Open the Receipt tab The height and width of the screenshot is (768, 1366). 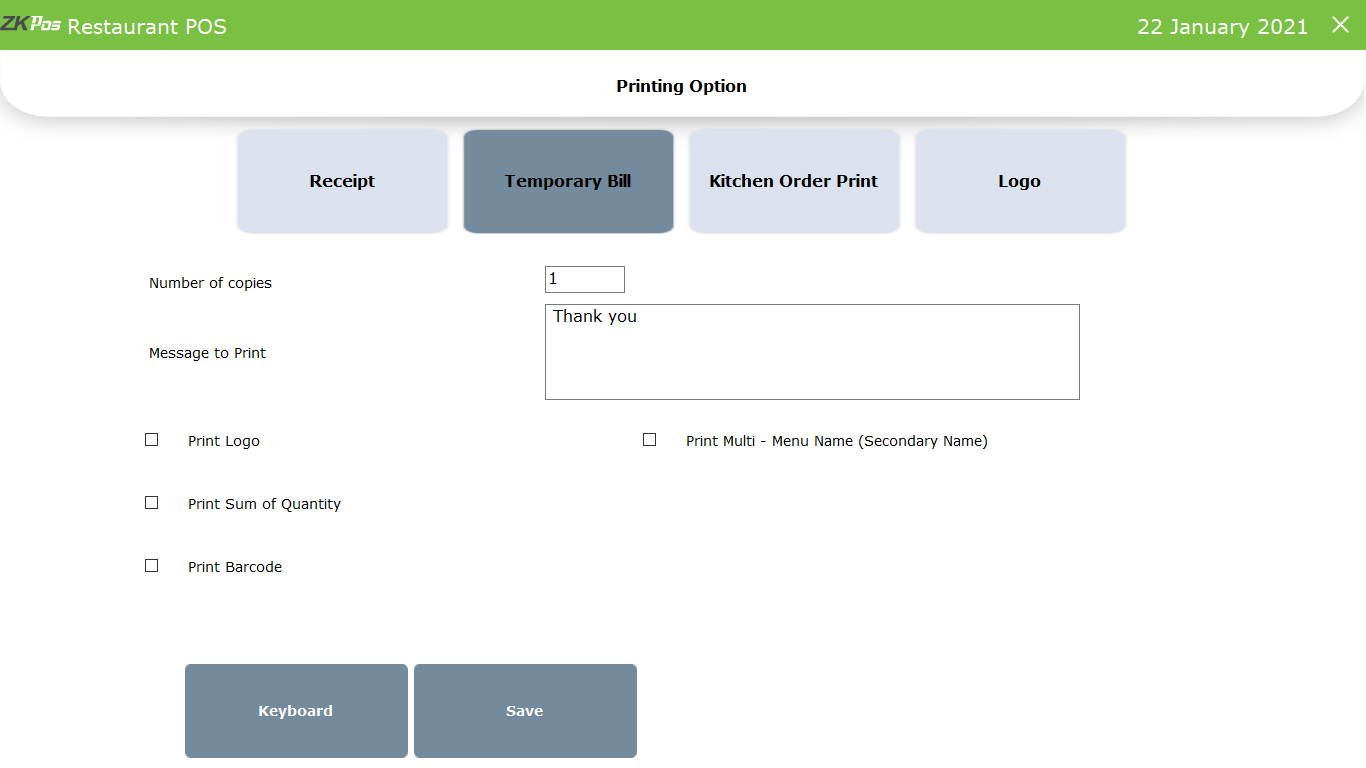[342, 181]
